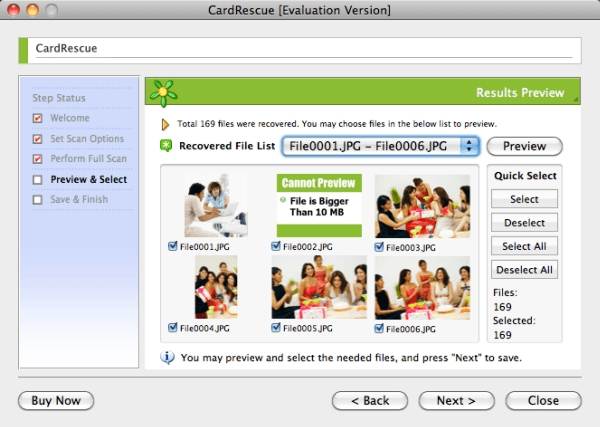This screenshot has height=427, width=600.
Task: Select the File0004.JPG thumbnail
Action: tap(216, 287)
